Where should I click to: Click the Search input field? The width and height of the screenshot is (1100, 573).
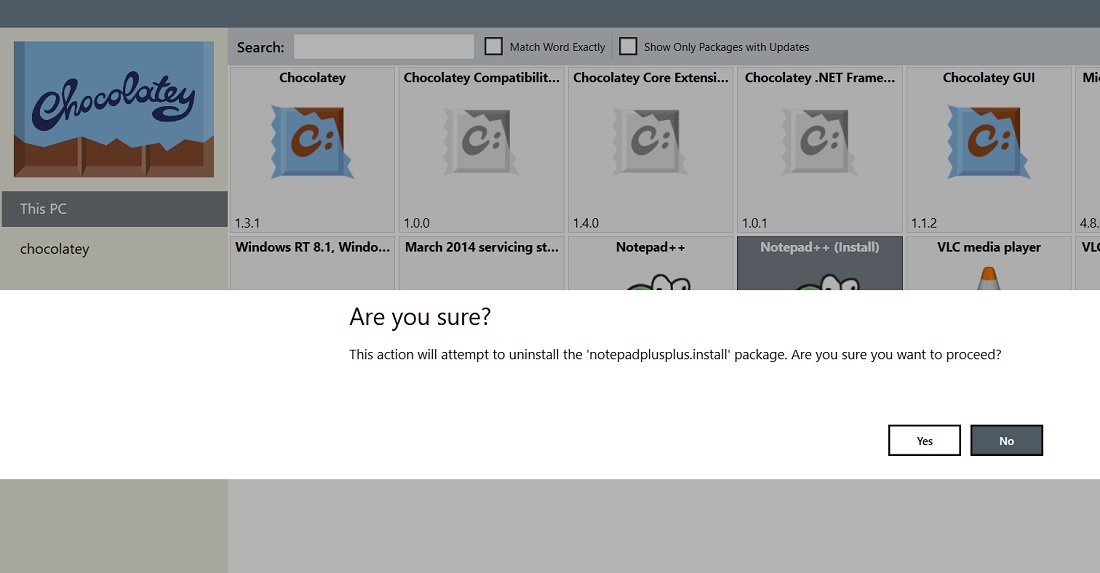pyautogui.click(x=384, y=47)
